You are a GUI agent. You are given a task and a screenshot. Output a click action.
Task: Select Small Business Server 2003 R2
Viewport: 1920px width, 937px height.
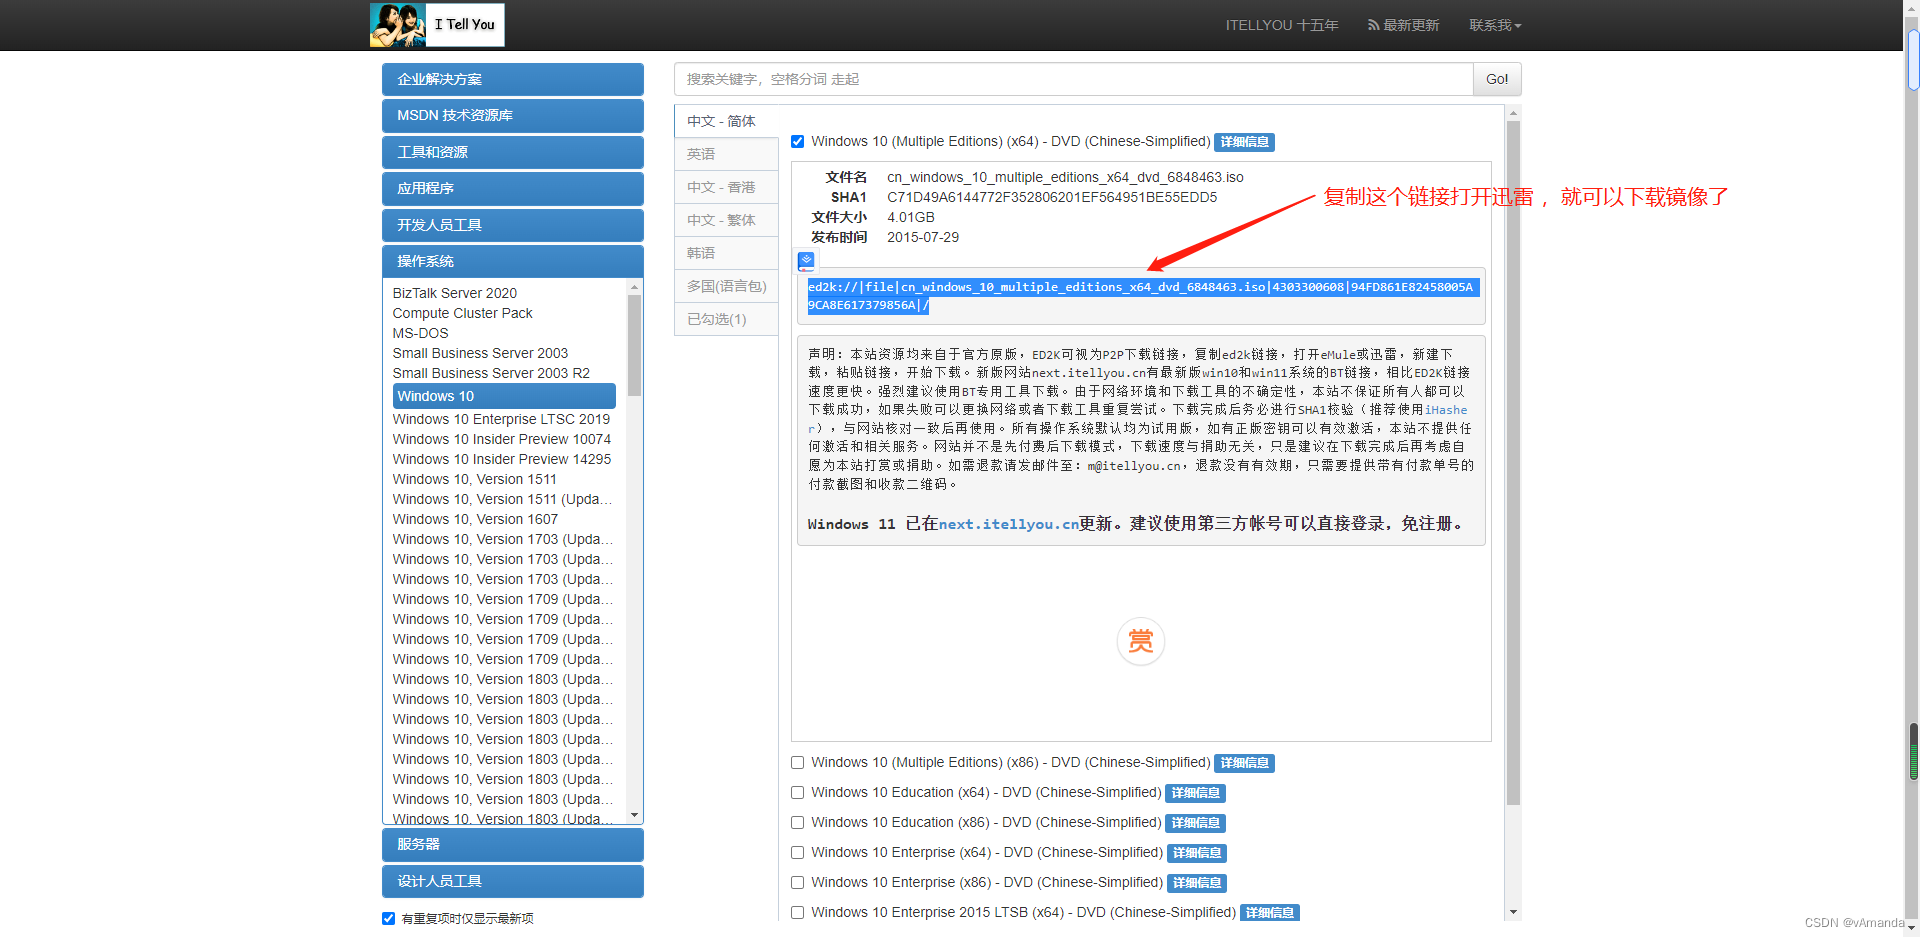tap(491, 373)
